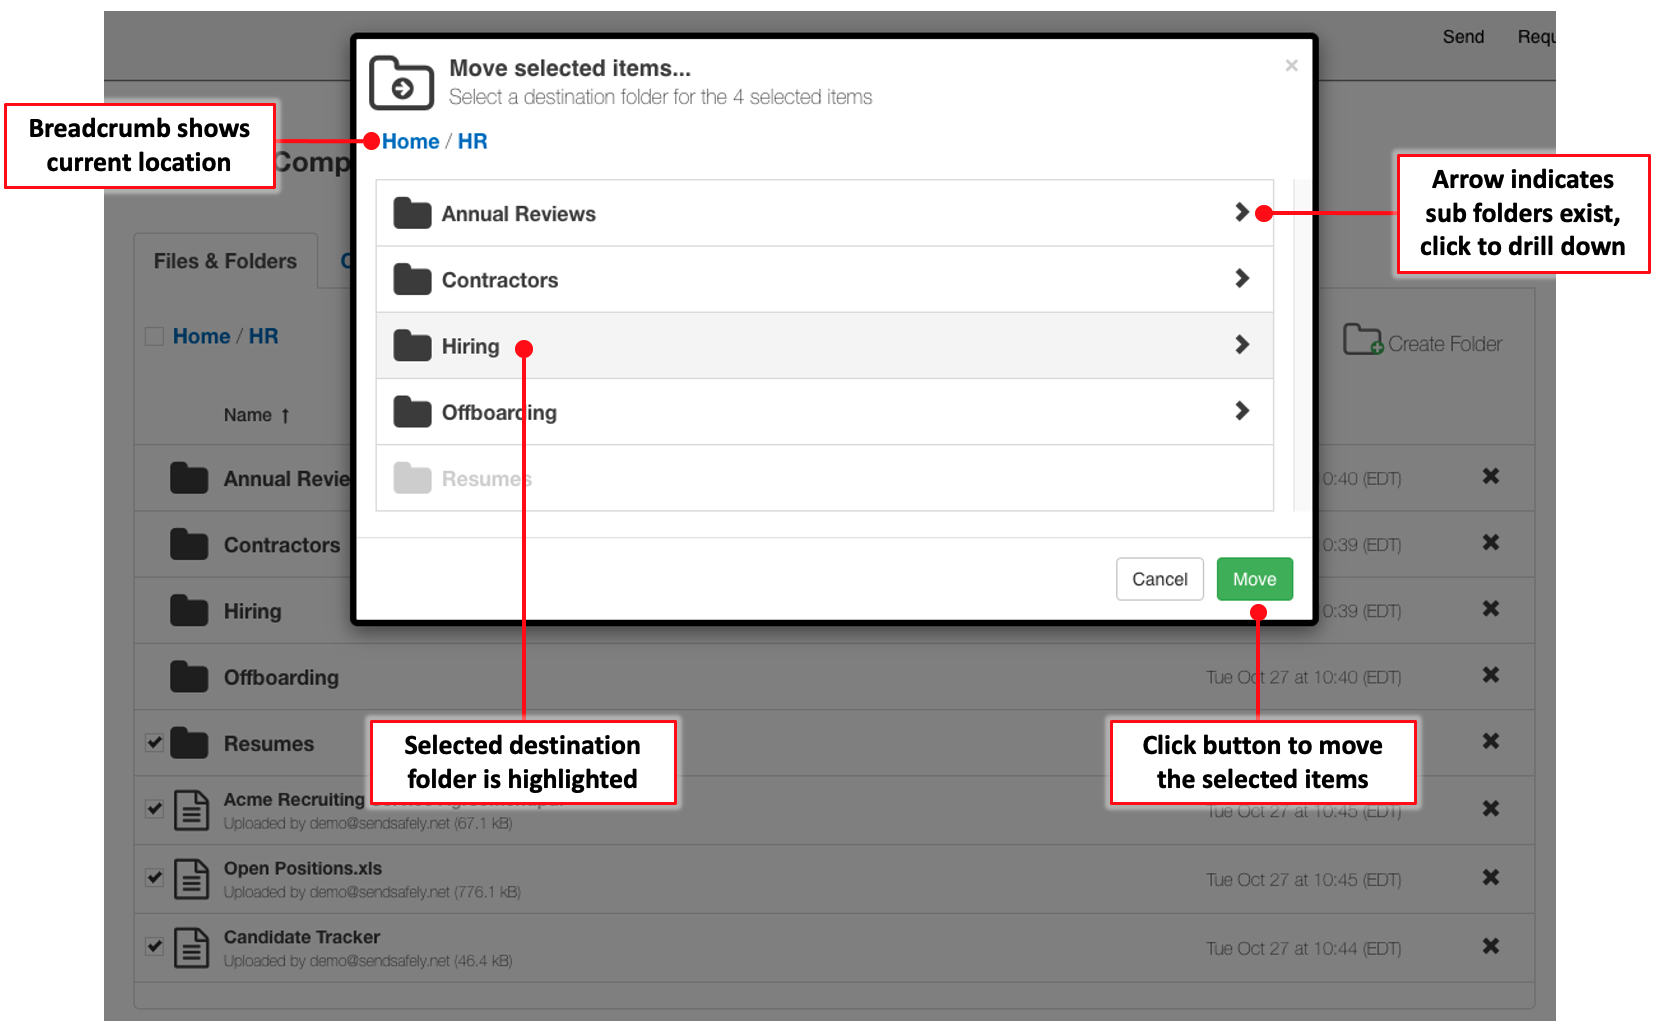This screenshot has height=1031, width=1655.
Task: Toggle the Name column sort arrow
Action: point(286,415)
